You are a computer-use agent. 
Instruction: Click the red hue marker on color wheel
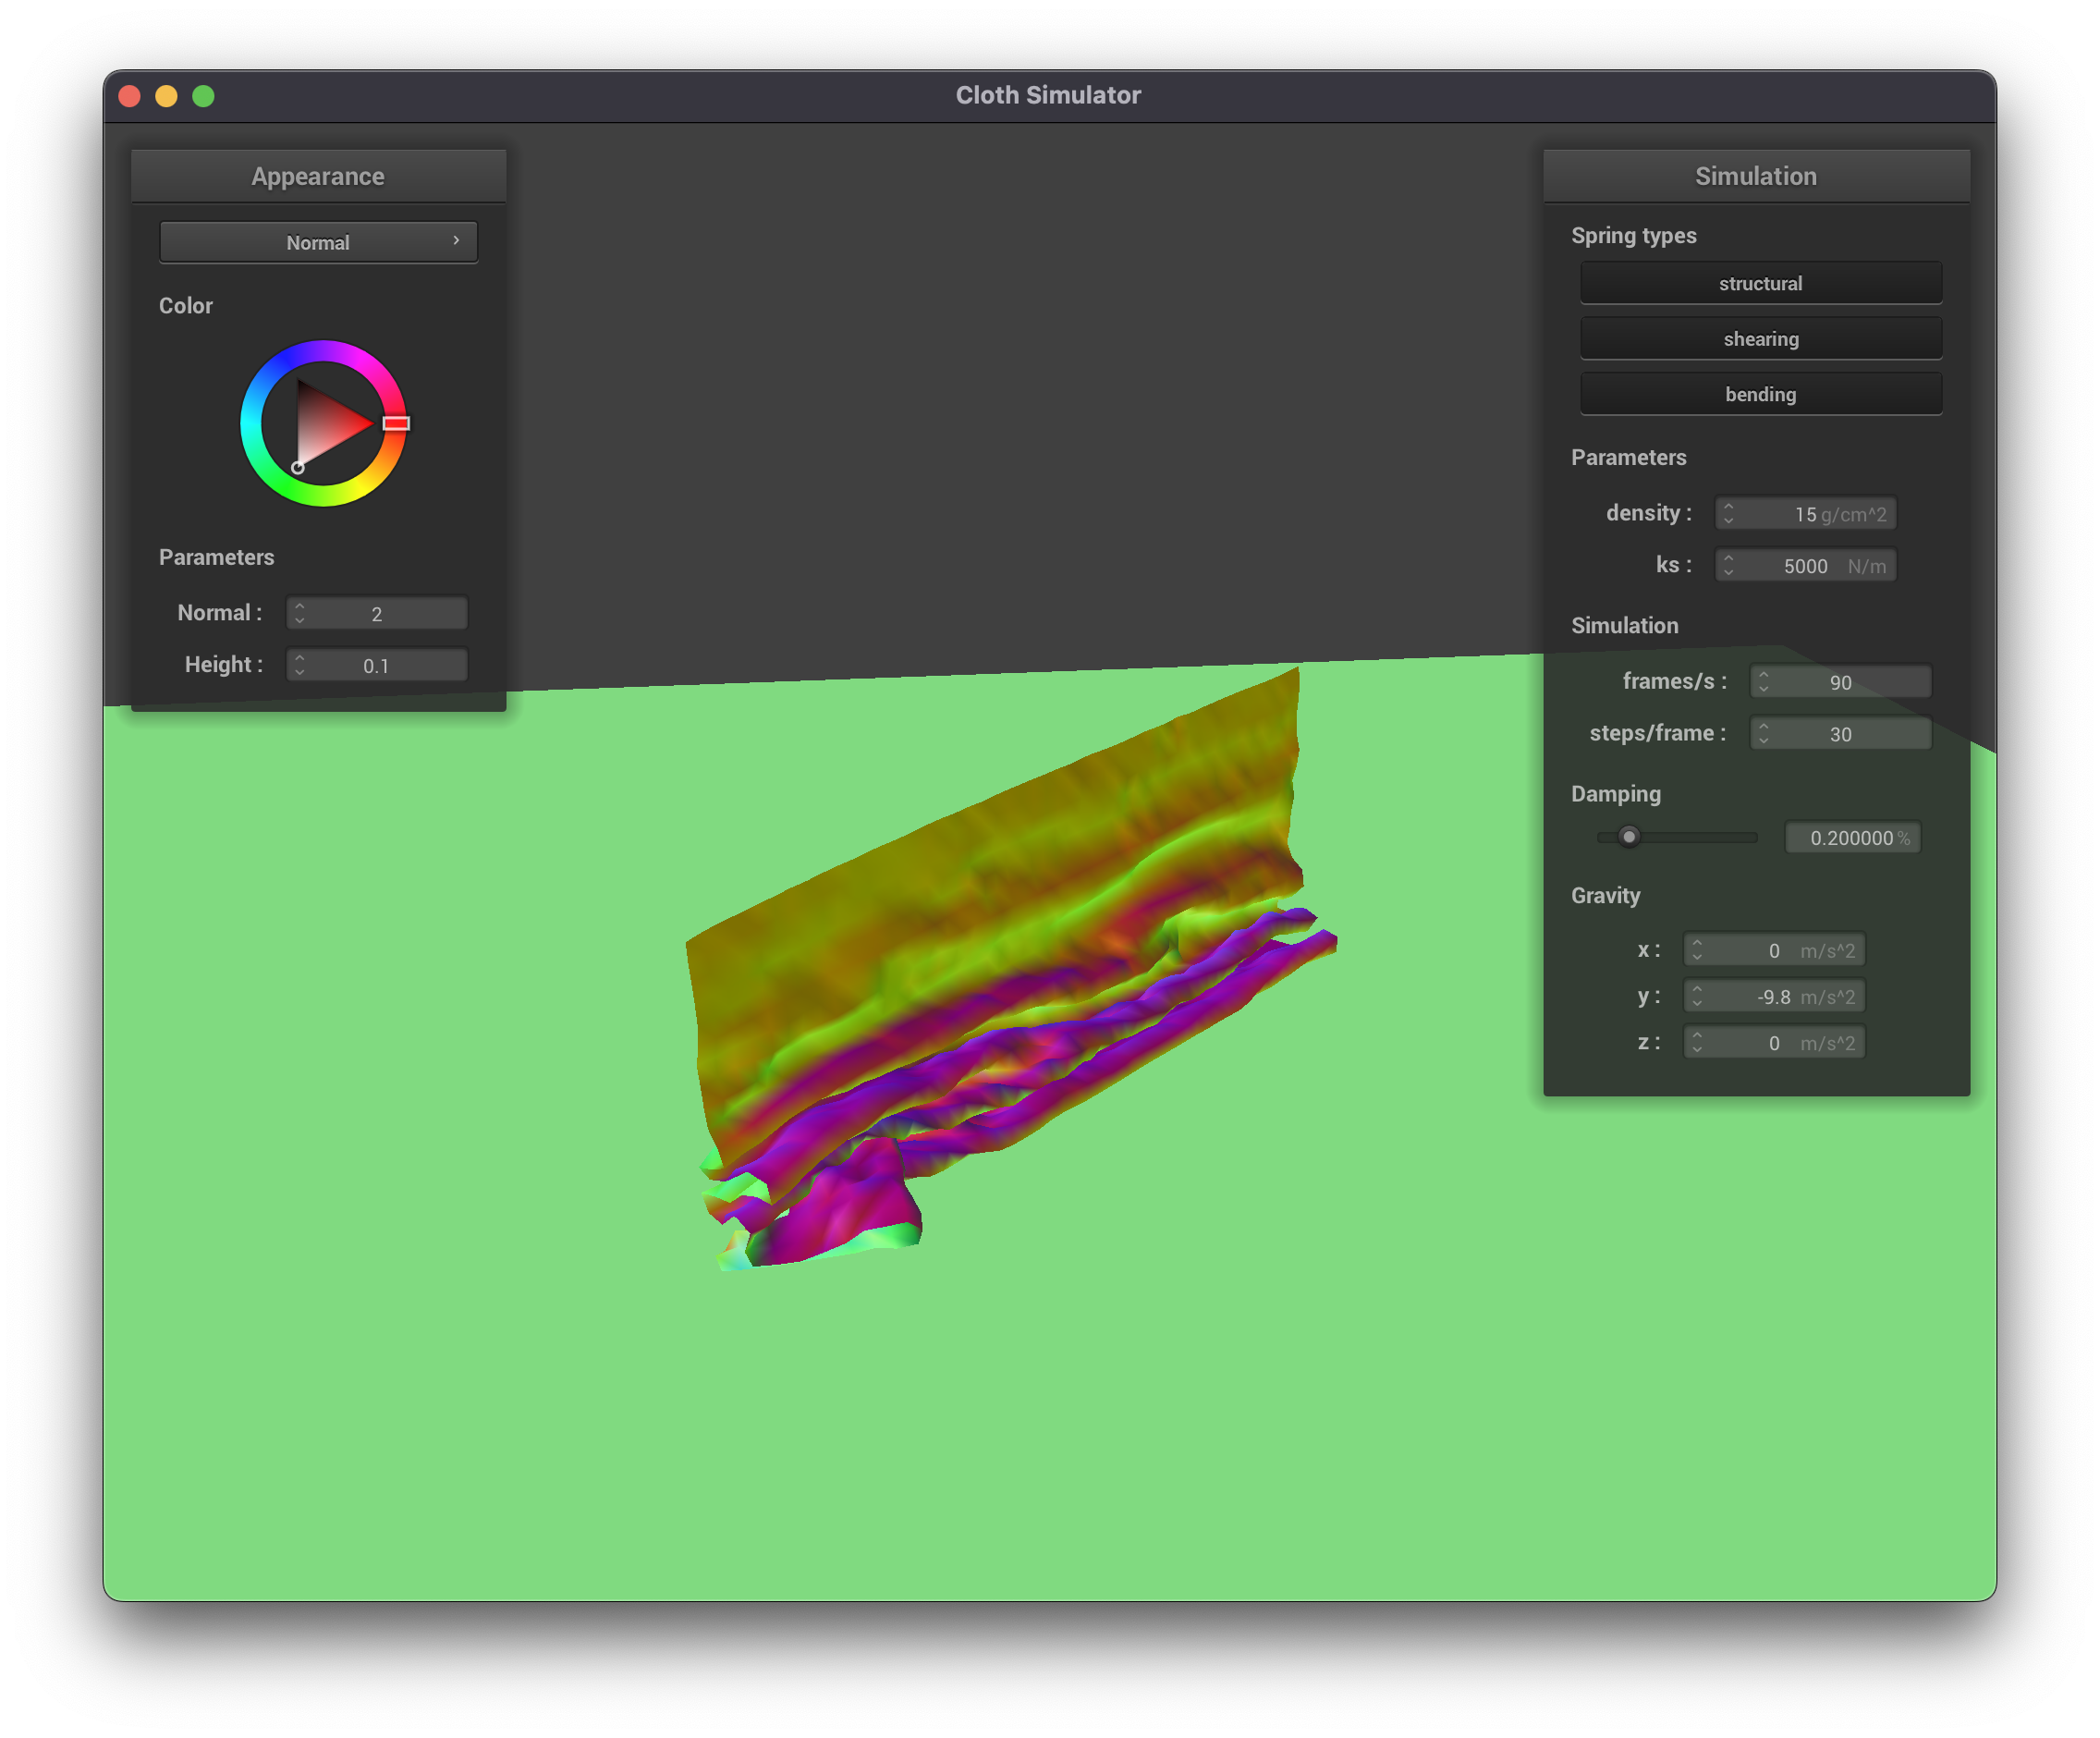(396, 423)
